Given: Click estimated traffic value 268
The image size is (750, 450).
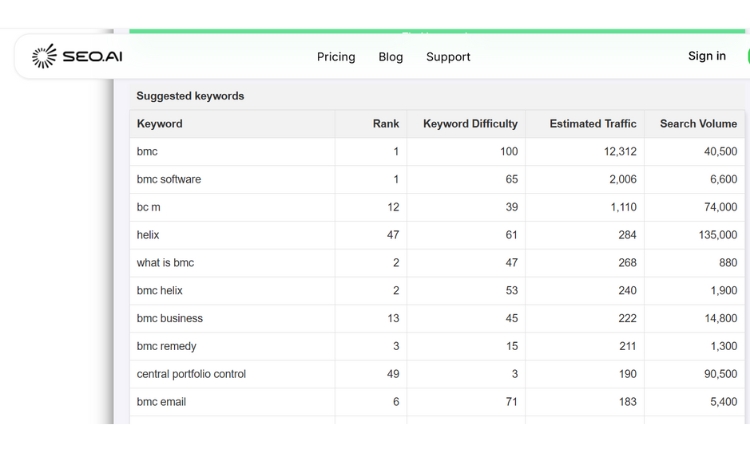Looking at the screenshot, I should [x=627, y=263].
